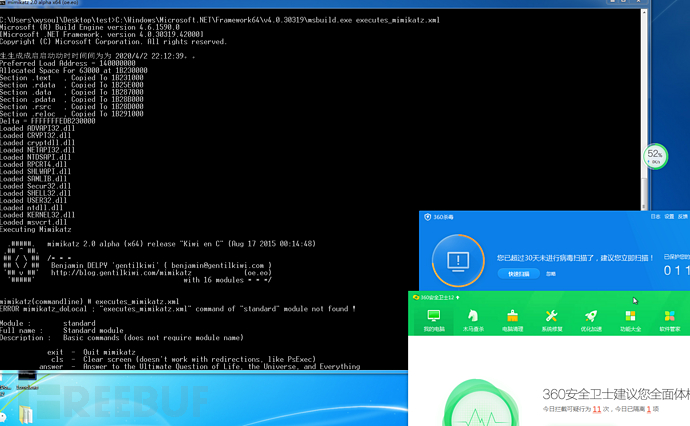Click the isolated count 1 link
690x426 pixels.
(648, 409)
